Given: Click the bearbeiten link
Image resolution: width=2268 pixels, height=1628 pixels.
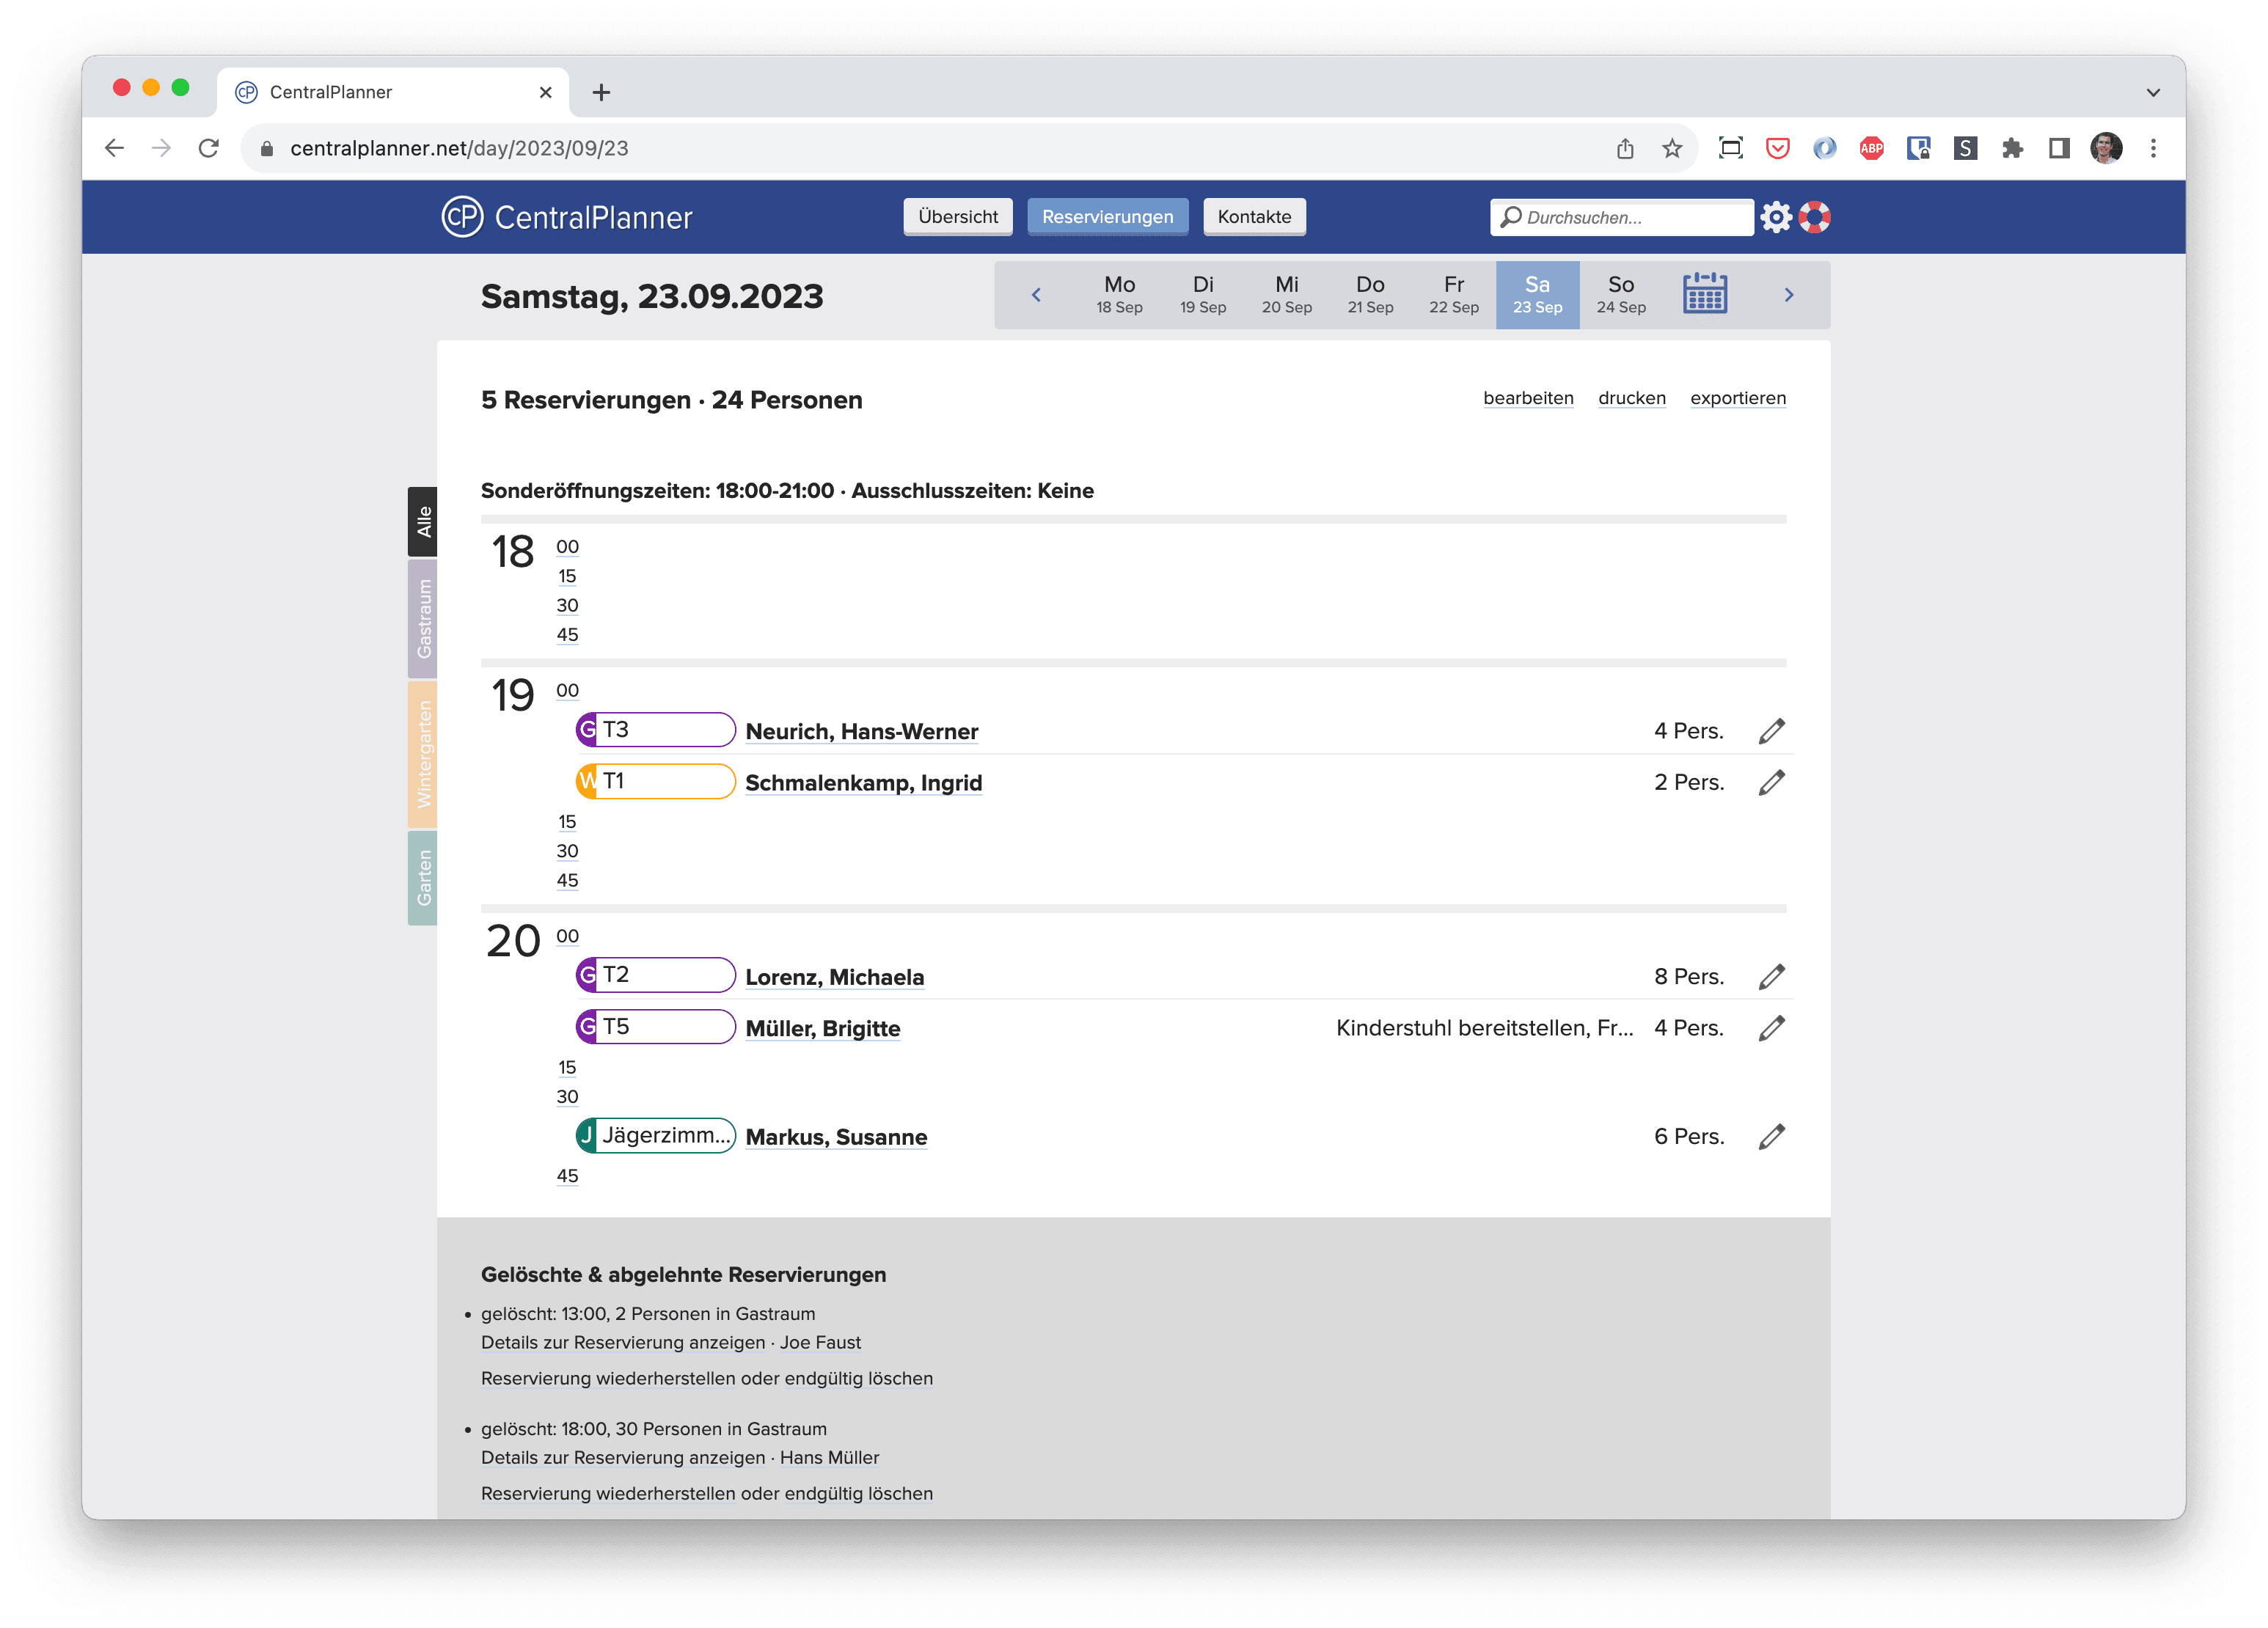Looking at the screenshot, I should point(1528,398).
